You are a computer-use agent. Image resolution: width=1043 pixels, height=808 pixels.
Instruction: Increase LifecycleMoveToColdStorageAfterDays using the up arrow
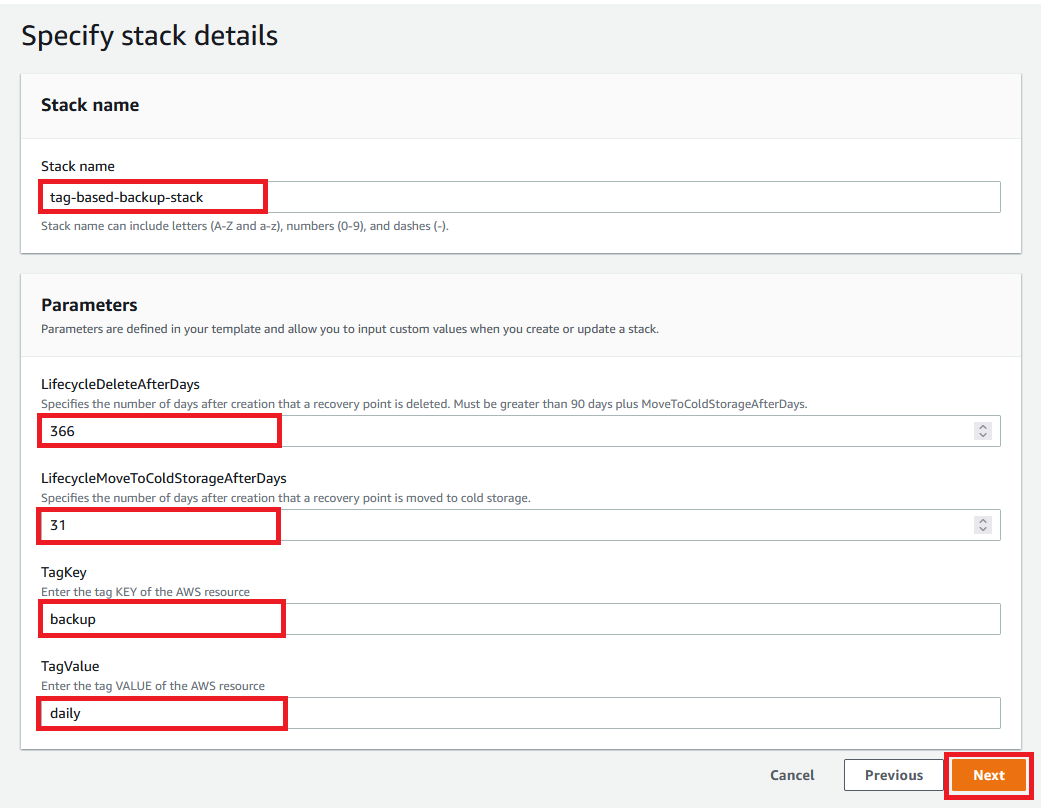[983, 520]
